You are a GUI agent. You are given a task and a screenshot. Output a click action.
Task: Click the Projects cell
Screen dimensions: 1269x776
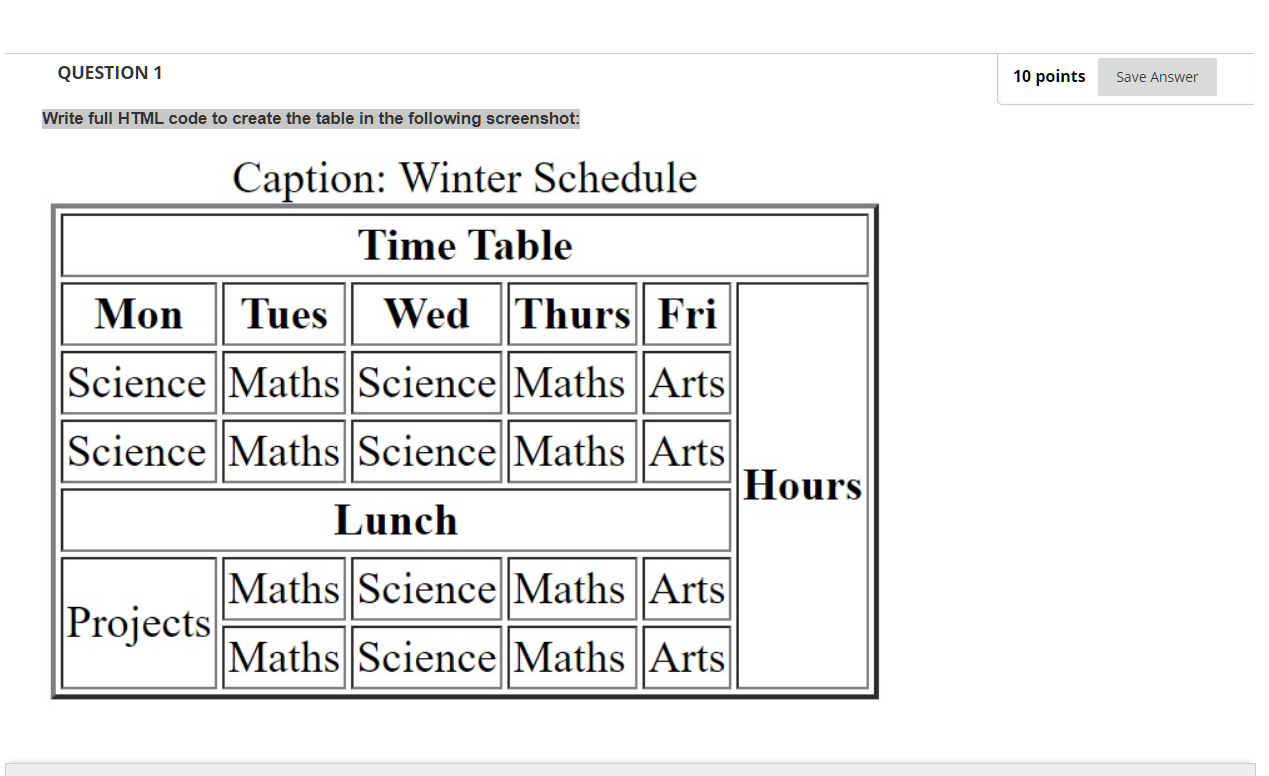138,622
